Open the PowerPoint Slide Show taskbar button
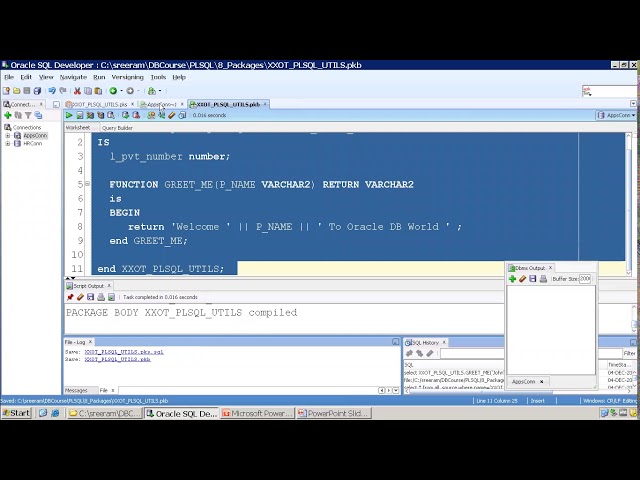This screenshot has width=640, height=480. pyautogui.click(x=334, y=413)
